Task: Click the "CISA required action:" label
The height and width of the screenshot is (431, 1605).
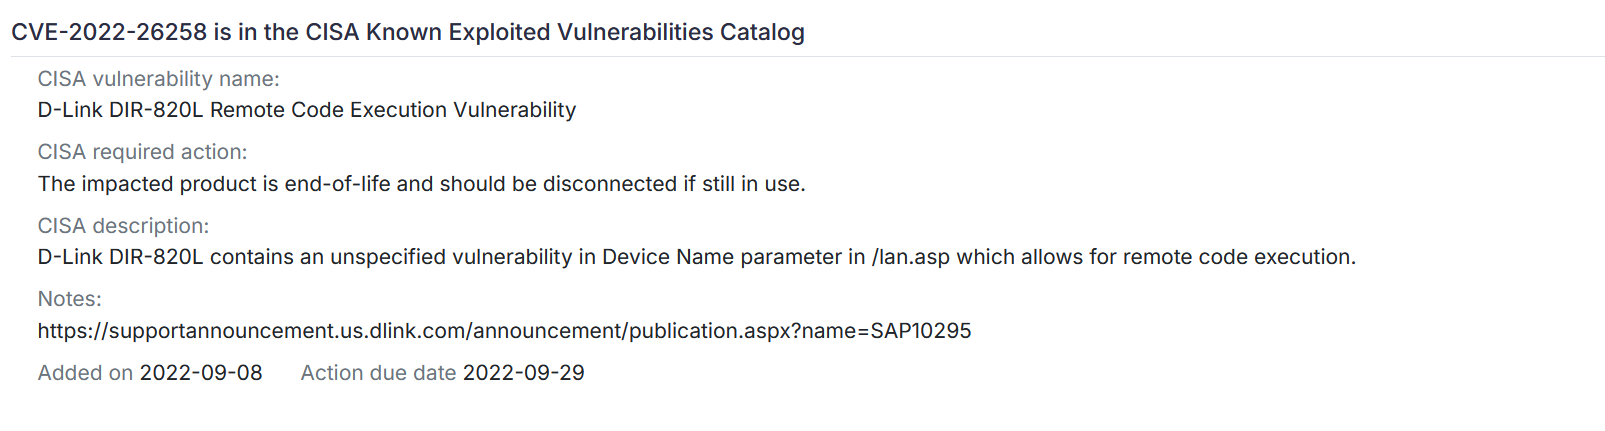Action: [x=142, y=152]
